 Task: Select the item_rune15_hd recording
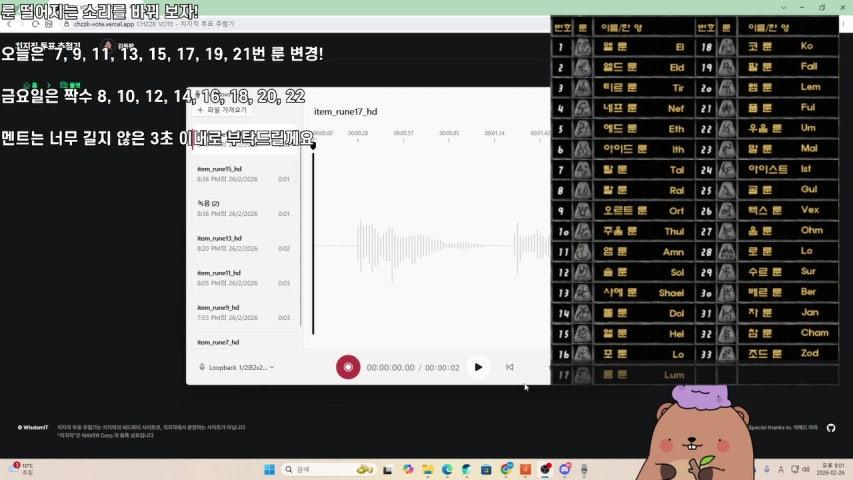243,174
